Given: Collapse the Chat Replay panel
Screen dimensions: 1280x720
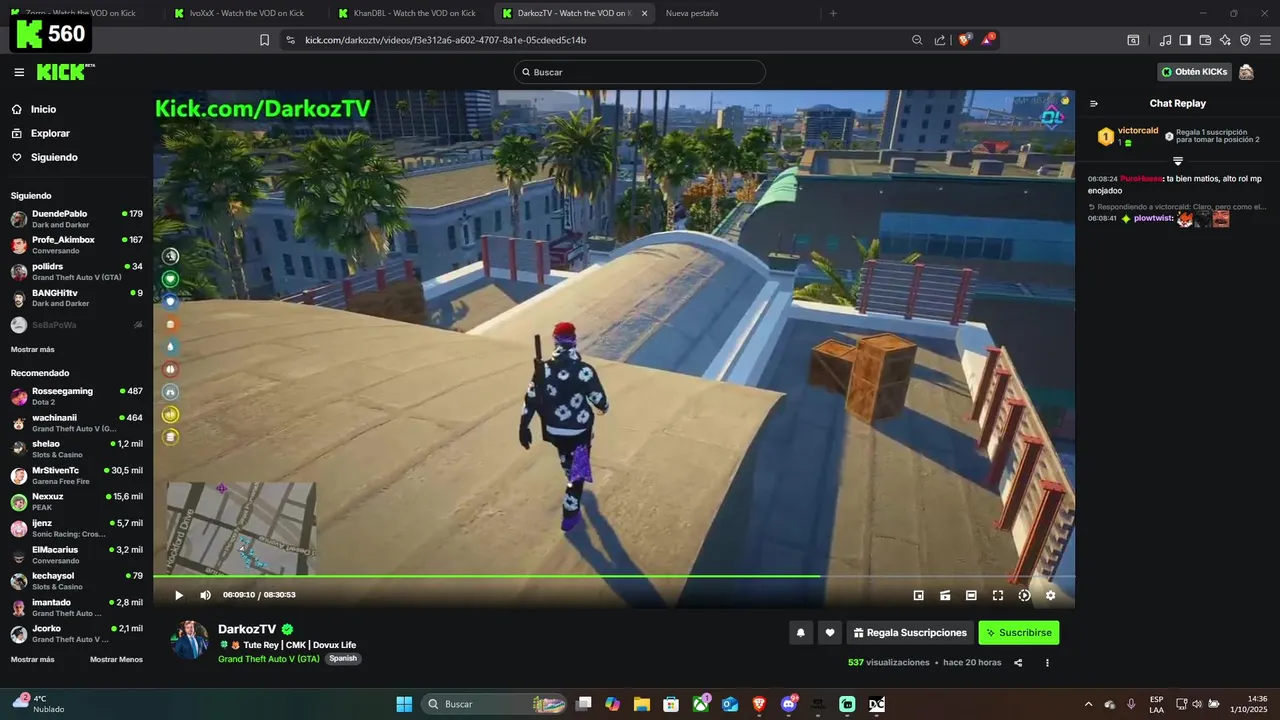Looking at the screenshot, I should 1094,103.
